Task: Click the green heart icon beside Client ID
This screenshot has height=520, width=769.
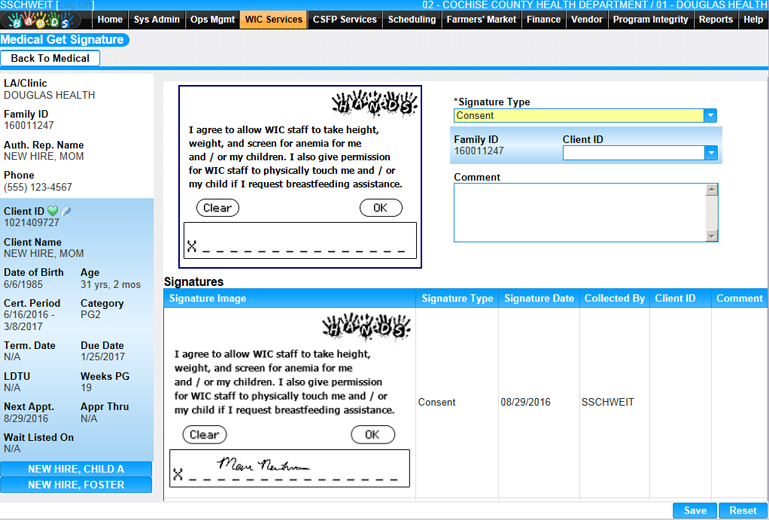Action: pos(53,211)
